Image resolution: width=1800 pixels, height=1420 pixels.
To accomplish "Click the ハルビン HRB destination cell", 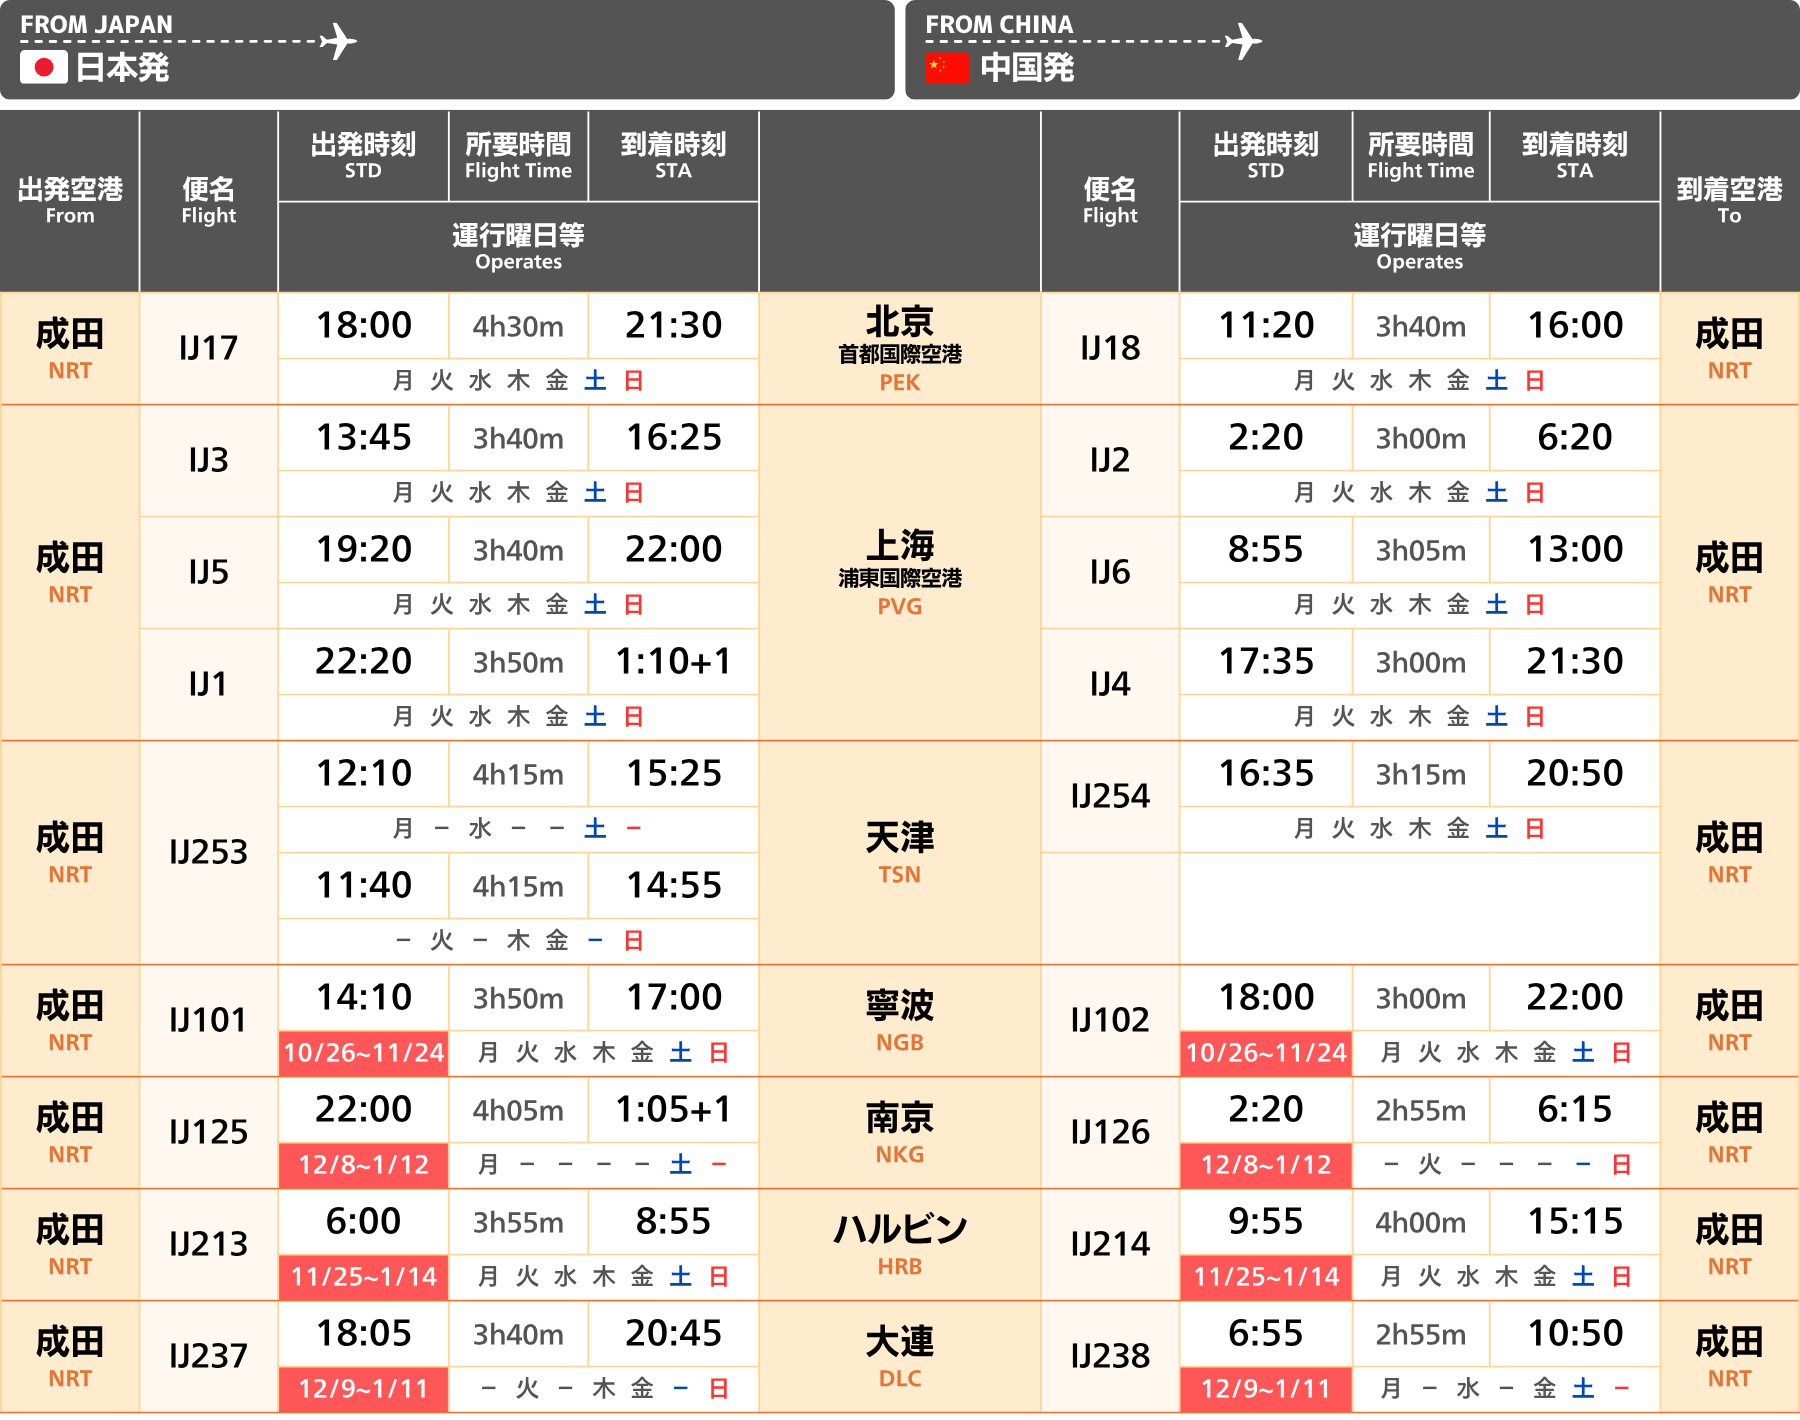I will coord(899,1244).
